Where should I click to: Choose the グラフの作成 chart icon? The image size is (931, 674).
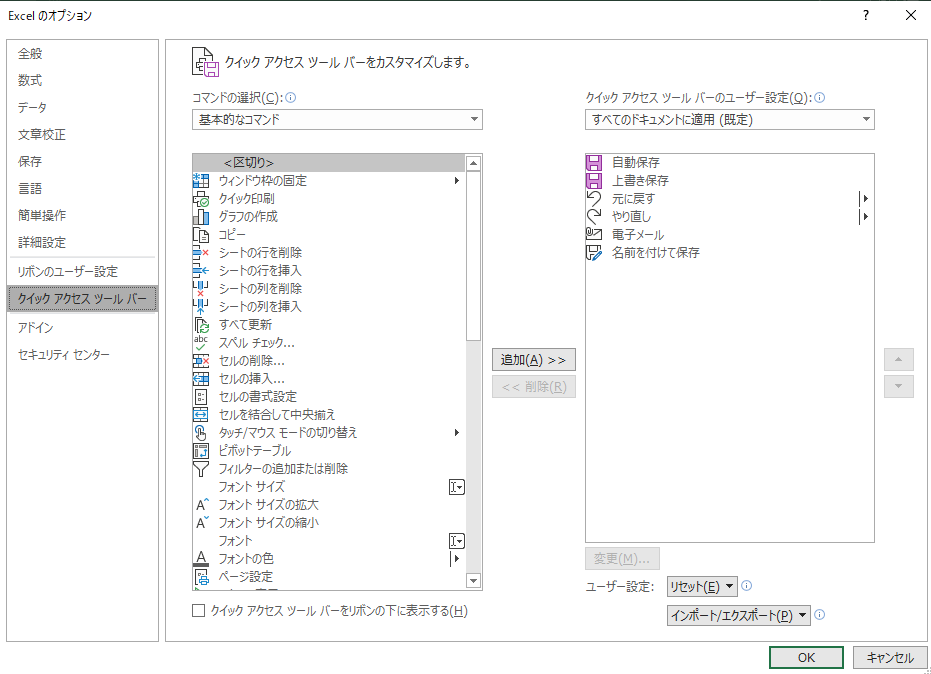pos(201,217)
